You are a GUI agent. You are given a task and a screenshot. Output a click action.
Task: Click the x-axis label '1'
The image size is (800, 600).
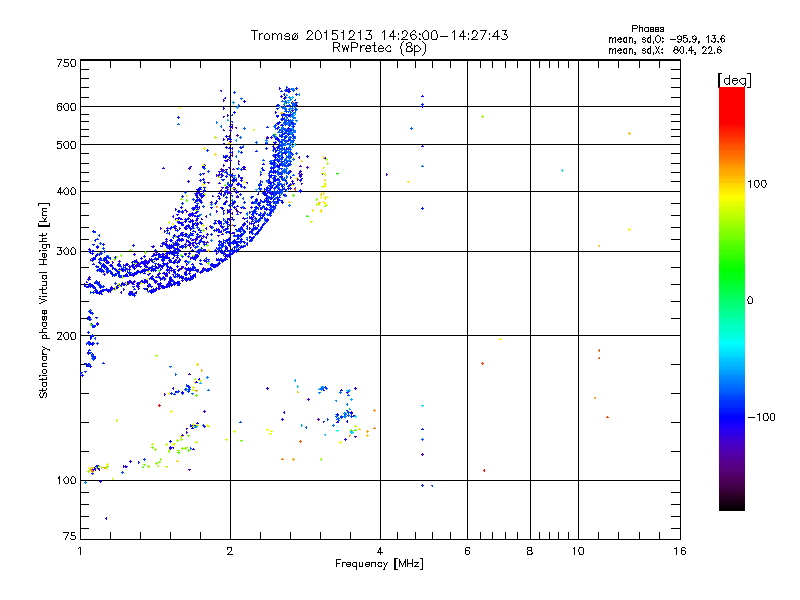pyautogui.click(x=80, y=551)
